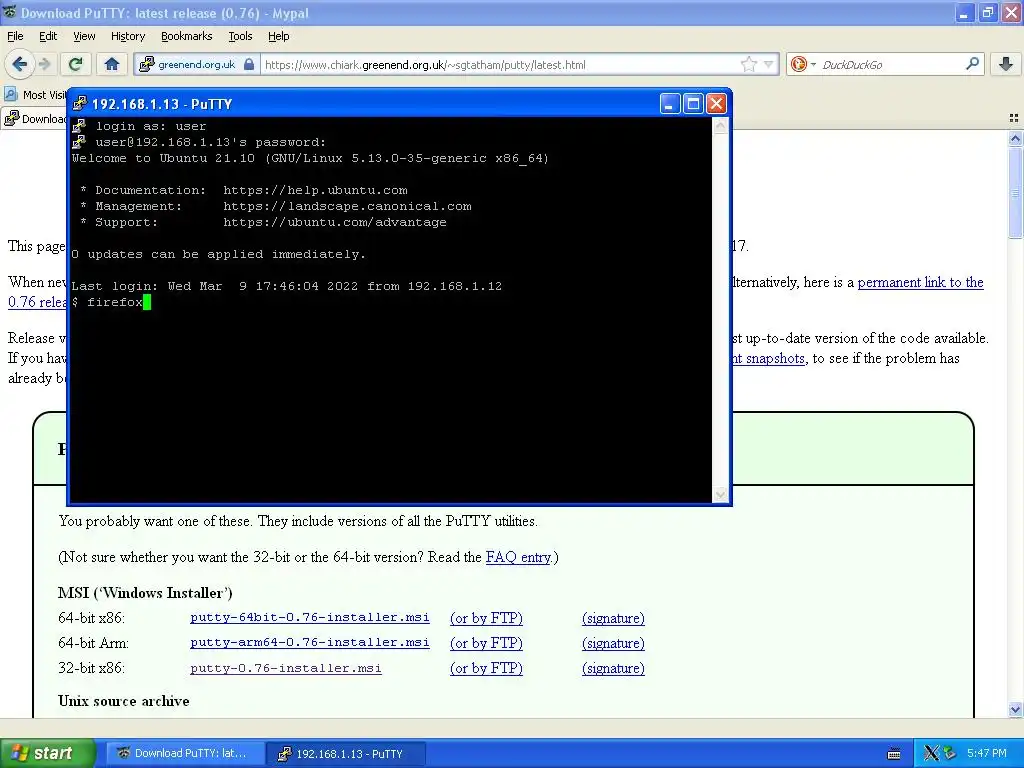Image resolution: width=1024 pixels, height=768 pixels.
Task: Open the permanent link to the release
Action: coord(920,282)
